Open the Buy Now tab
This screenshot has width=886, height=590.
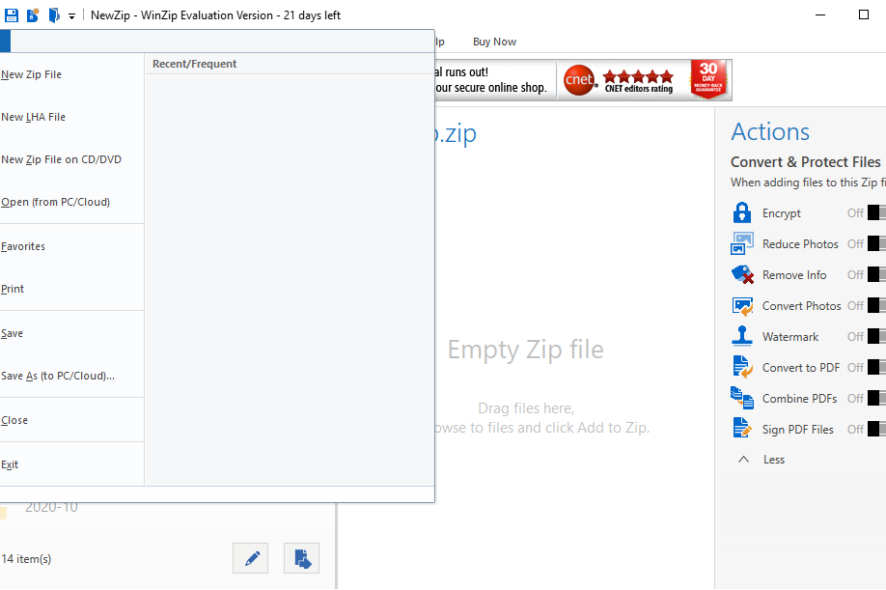pos(494,42)
